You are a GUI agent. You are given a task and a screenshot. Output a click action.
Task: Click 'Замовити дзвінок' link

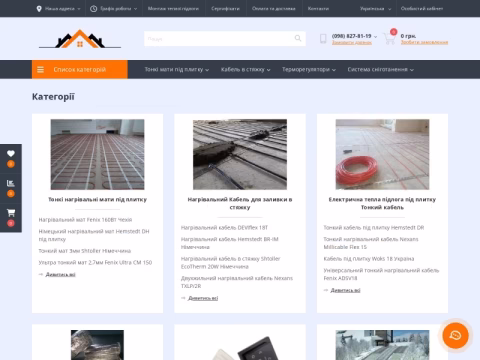(x=352, y=43)
